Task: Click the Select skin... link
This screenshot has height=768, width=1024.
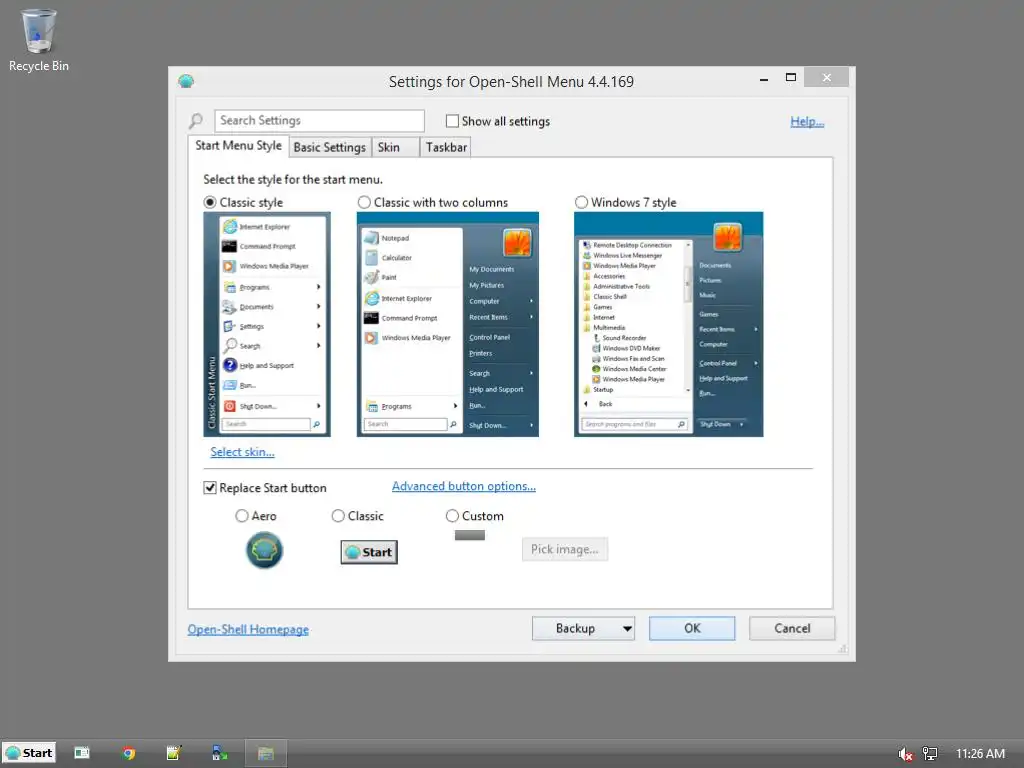Action: click(x=242, y=452)
